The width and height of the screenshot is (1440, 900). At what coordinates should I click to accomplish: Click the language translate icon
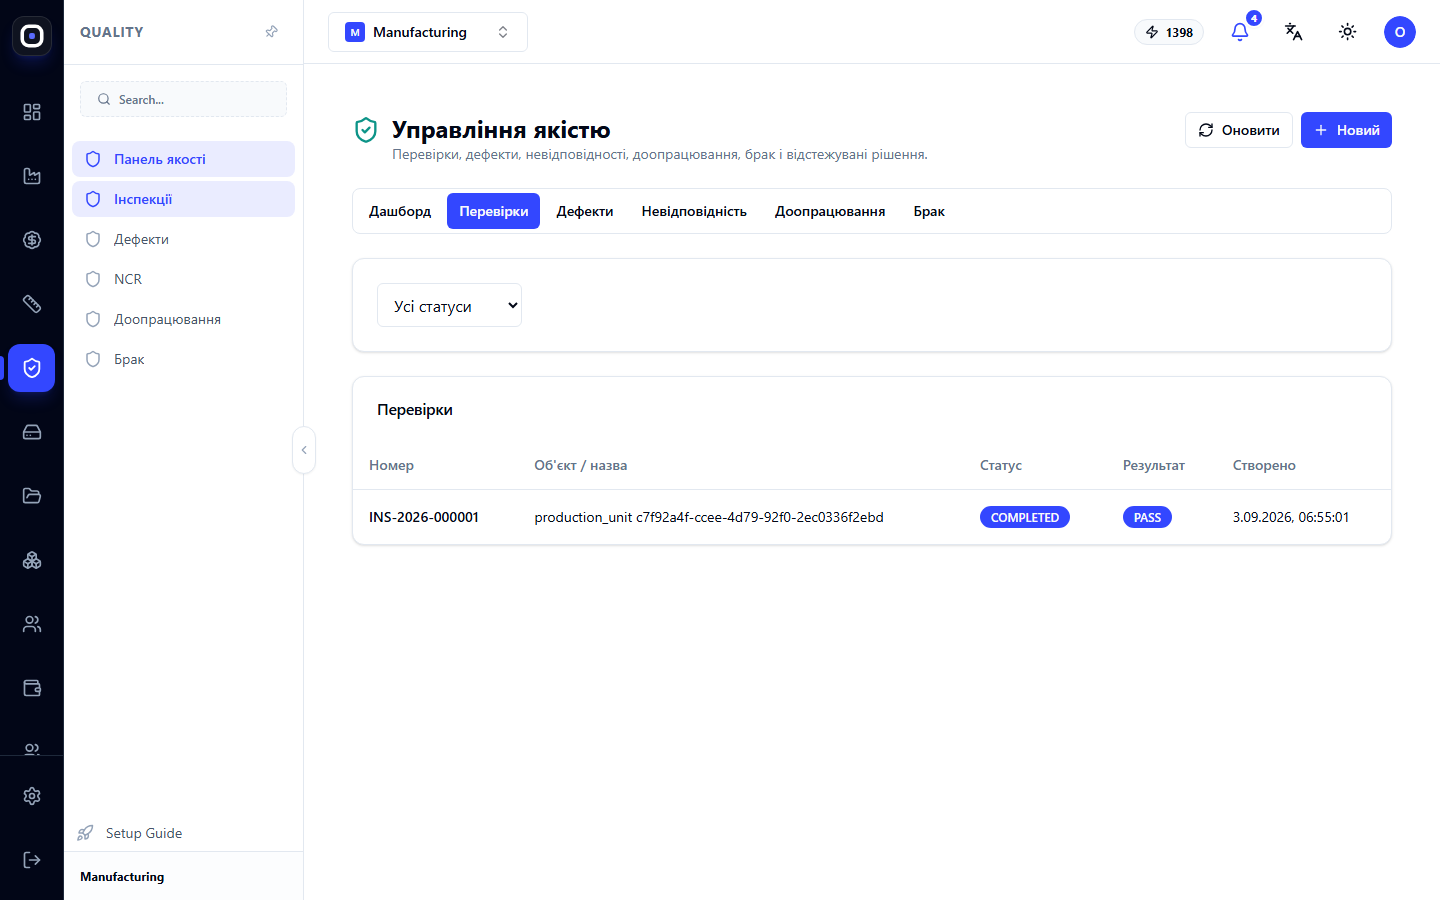[x=1294, y=32]
